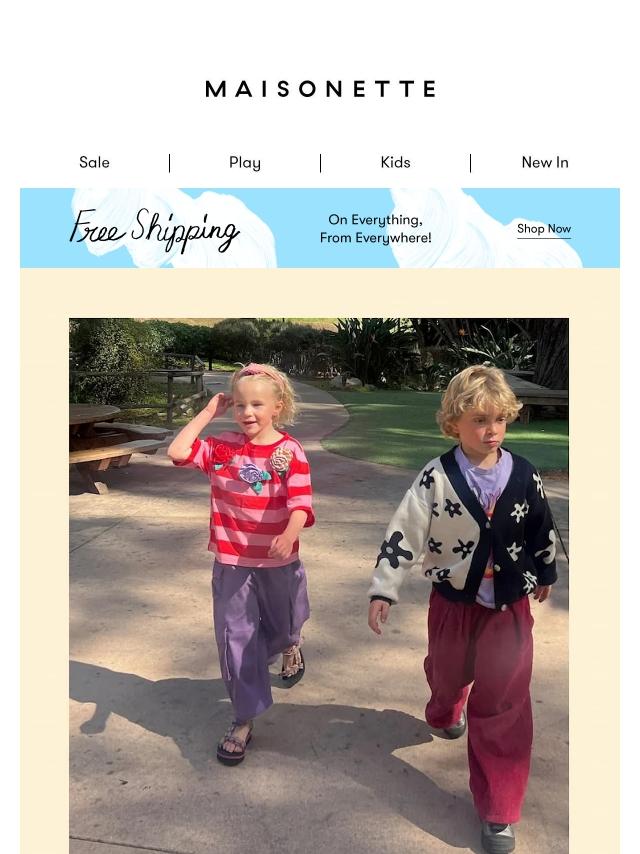
Task: Open the Sale menu link
Action: tap(94, 162)
